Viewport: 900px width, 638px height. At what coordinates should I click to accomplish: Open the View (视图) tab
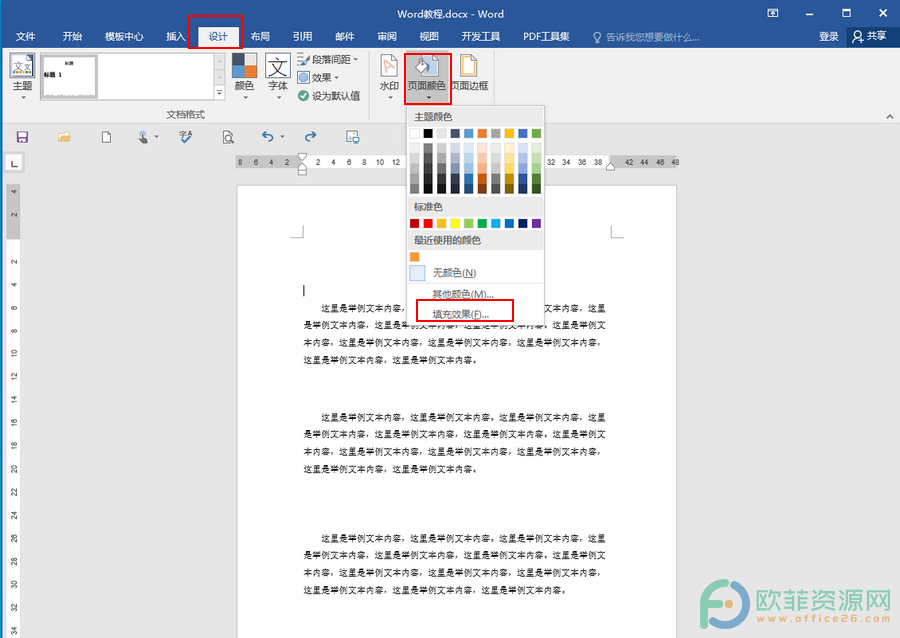point(429,37)
